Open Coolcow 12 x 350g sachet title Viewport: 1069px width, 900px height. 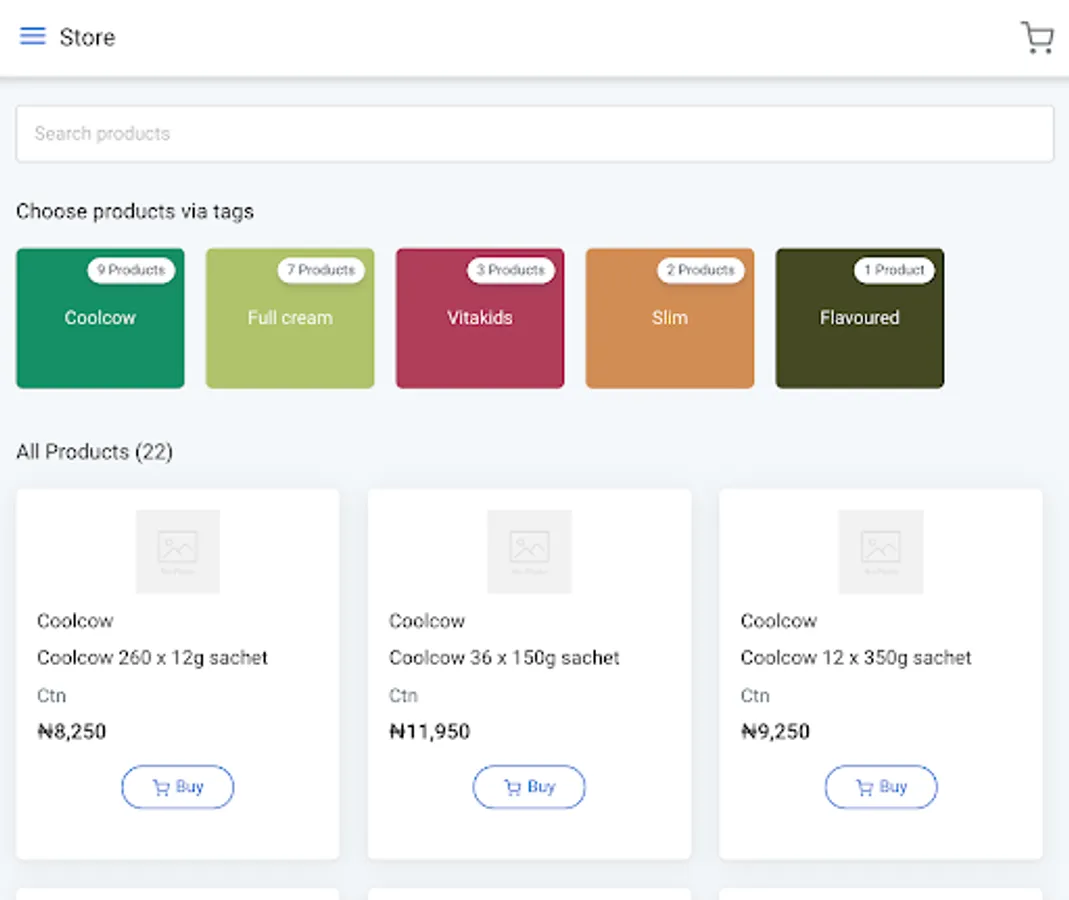pyautogui.click(x=856, y=658)
